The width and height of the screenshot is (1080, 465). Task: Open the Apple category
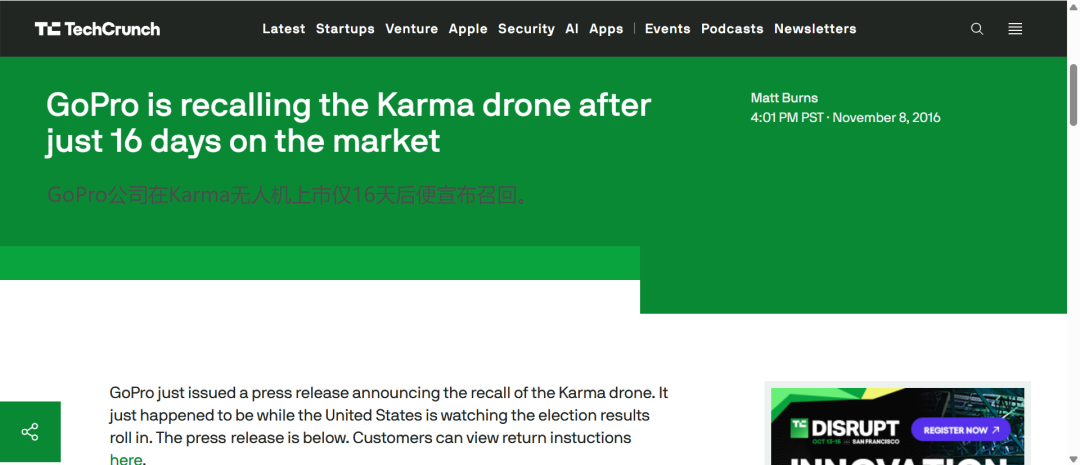468,29
